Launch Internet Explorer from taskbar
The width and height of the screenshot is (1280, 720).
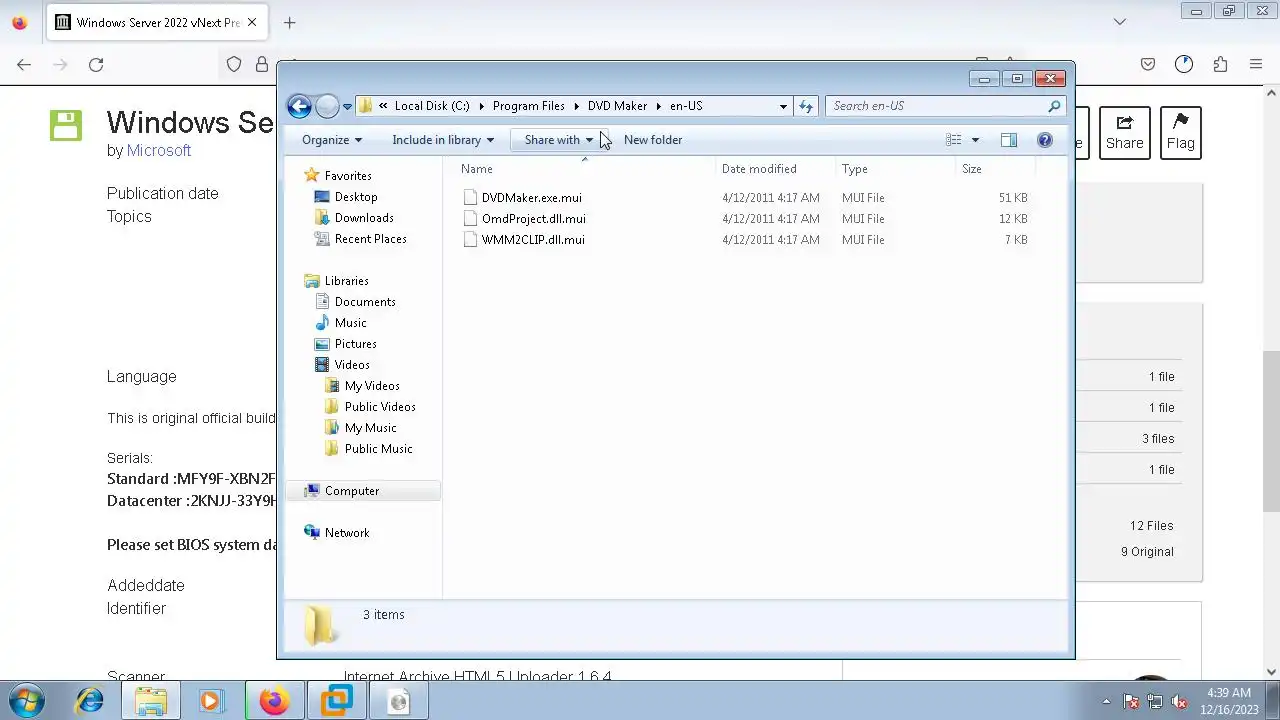coord(90,701)
